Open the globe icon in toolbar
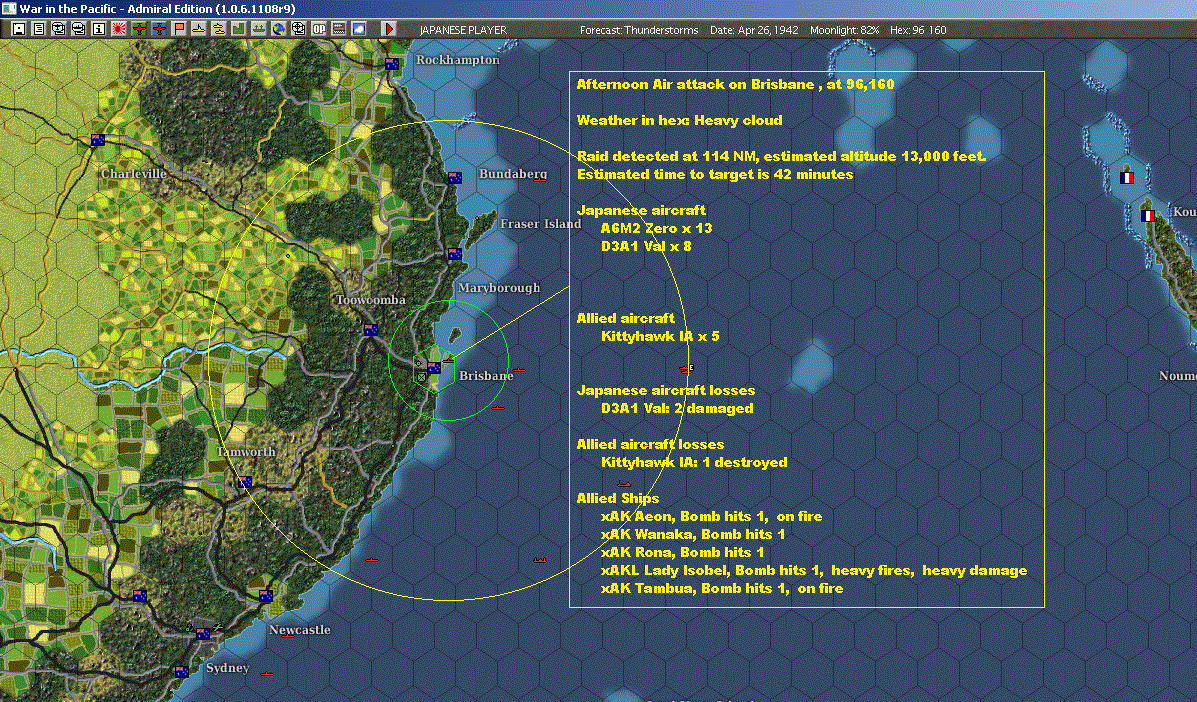1197x702 pixels. click(279, 29)
